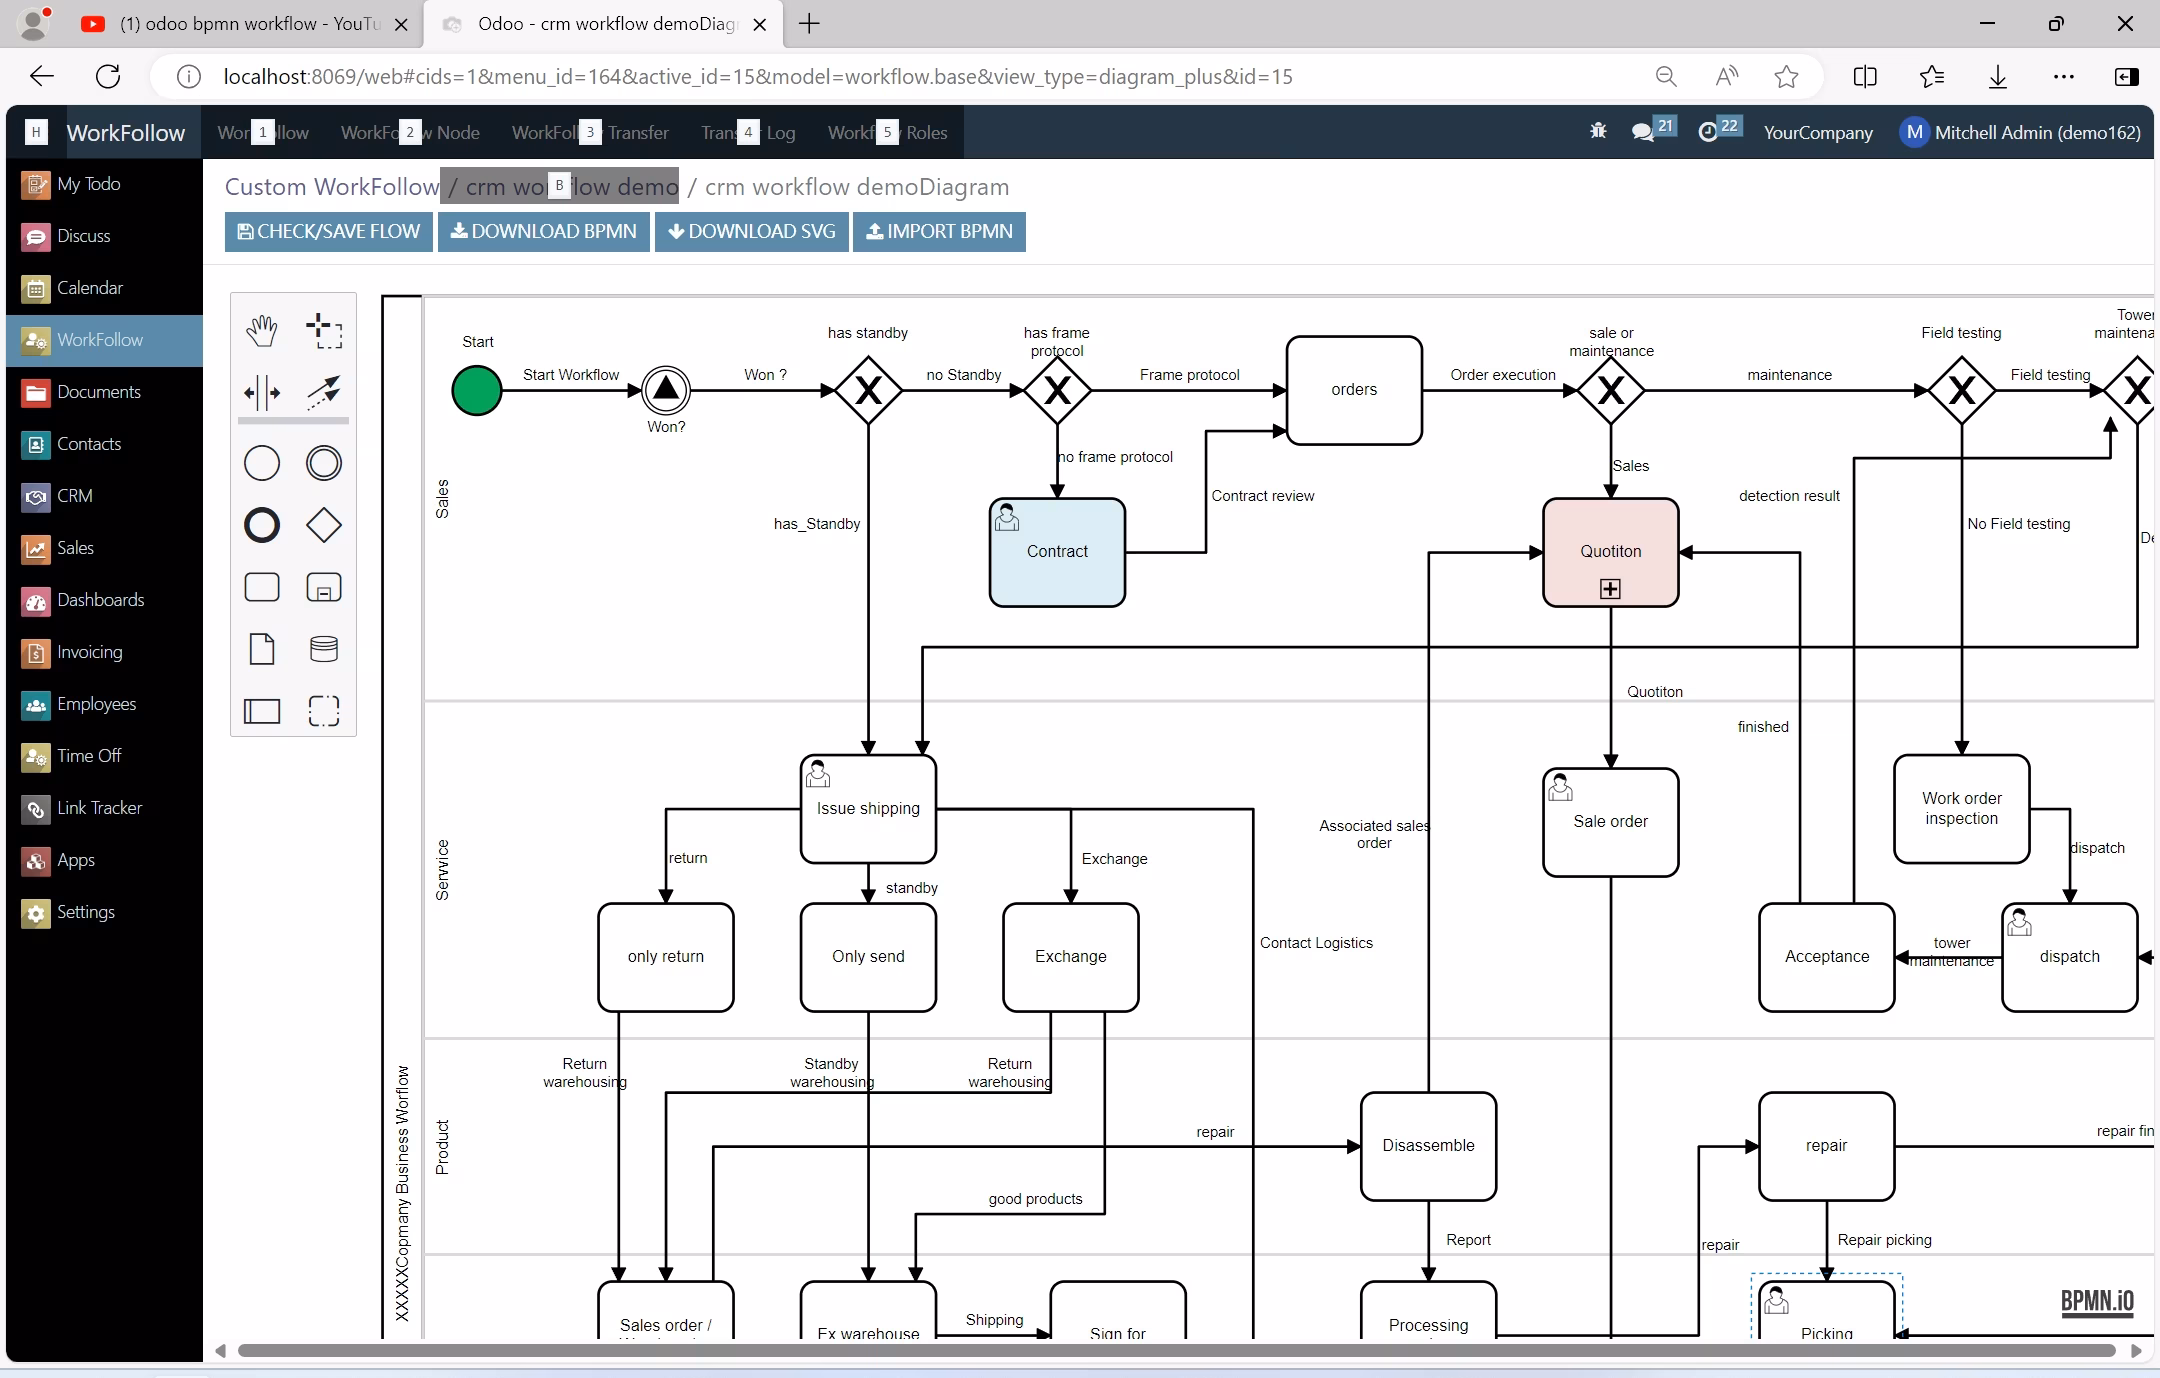This screenshot has width=2160, height=1378.
Task: Open the Sales app
Action: coord(104,548)
